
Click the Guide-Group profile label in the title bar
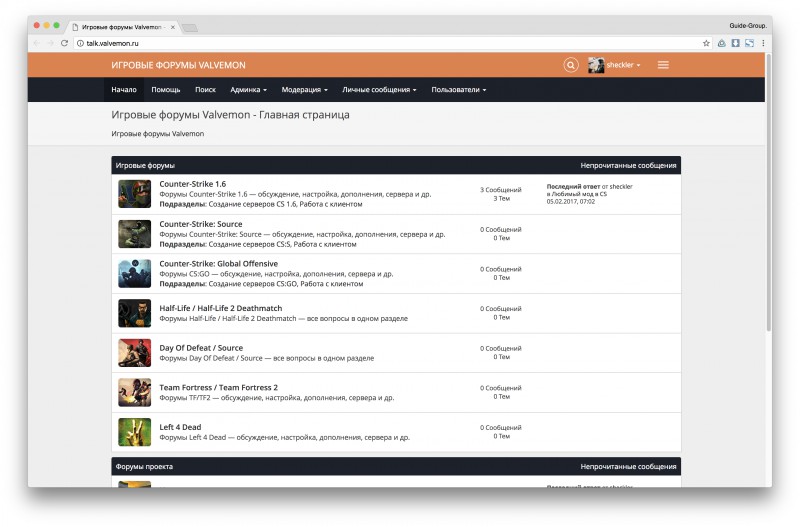pos(748,26)
